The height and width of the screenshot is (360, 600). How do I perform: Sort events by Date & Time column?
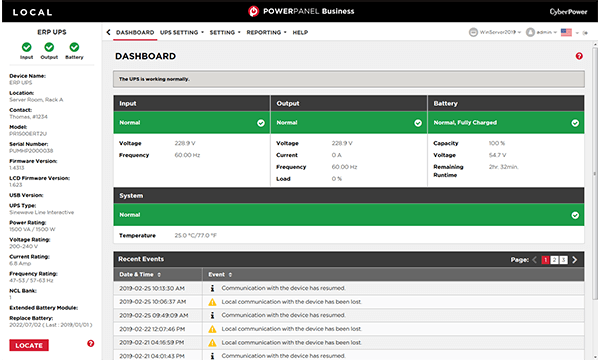[140, 274]
